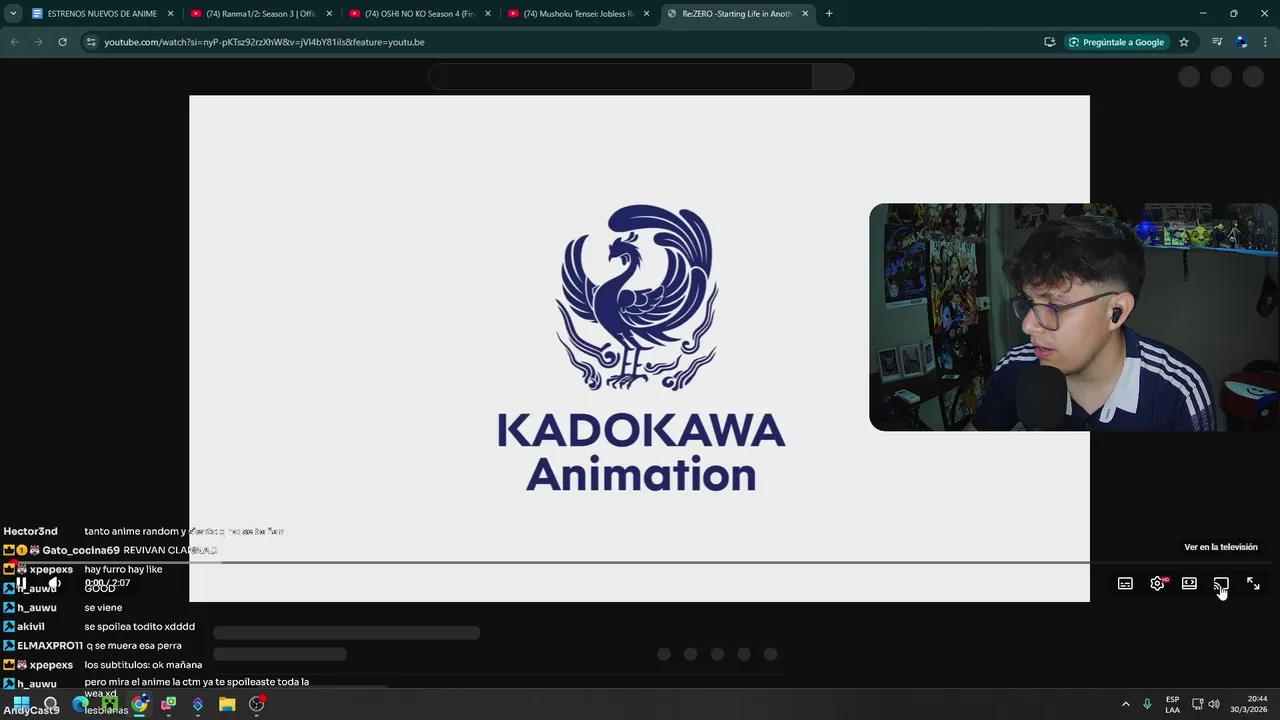Click the YouTube search field
The height and width of the screenshot is (720, 1280).
click(620, 77)
